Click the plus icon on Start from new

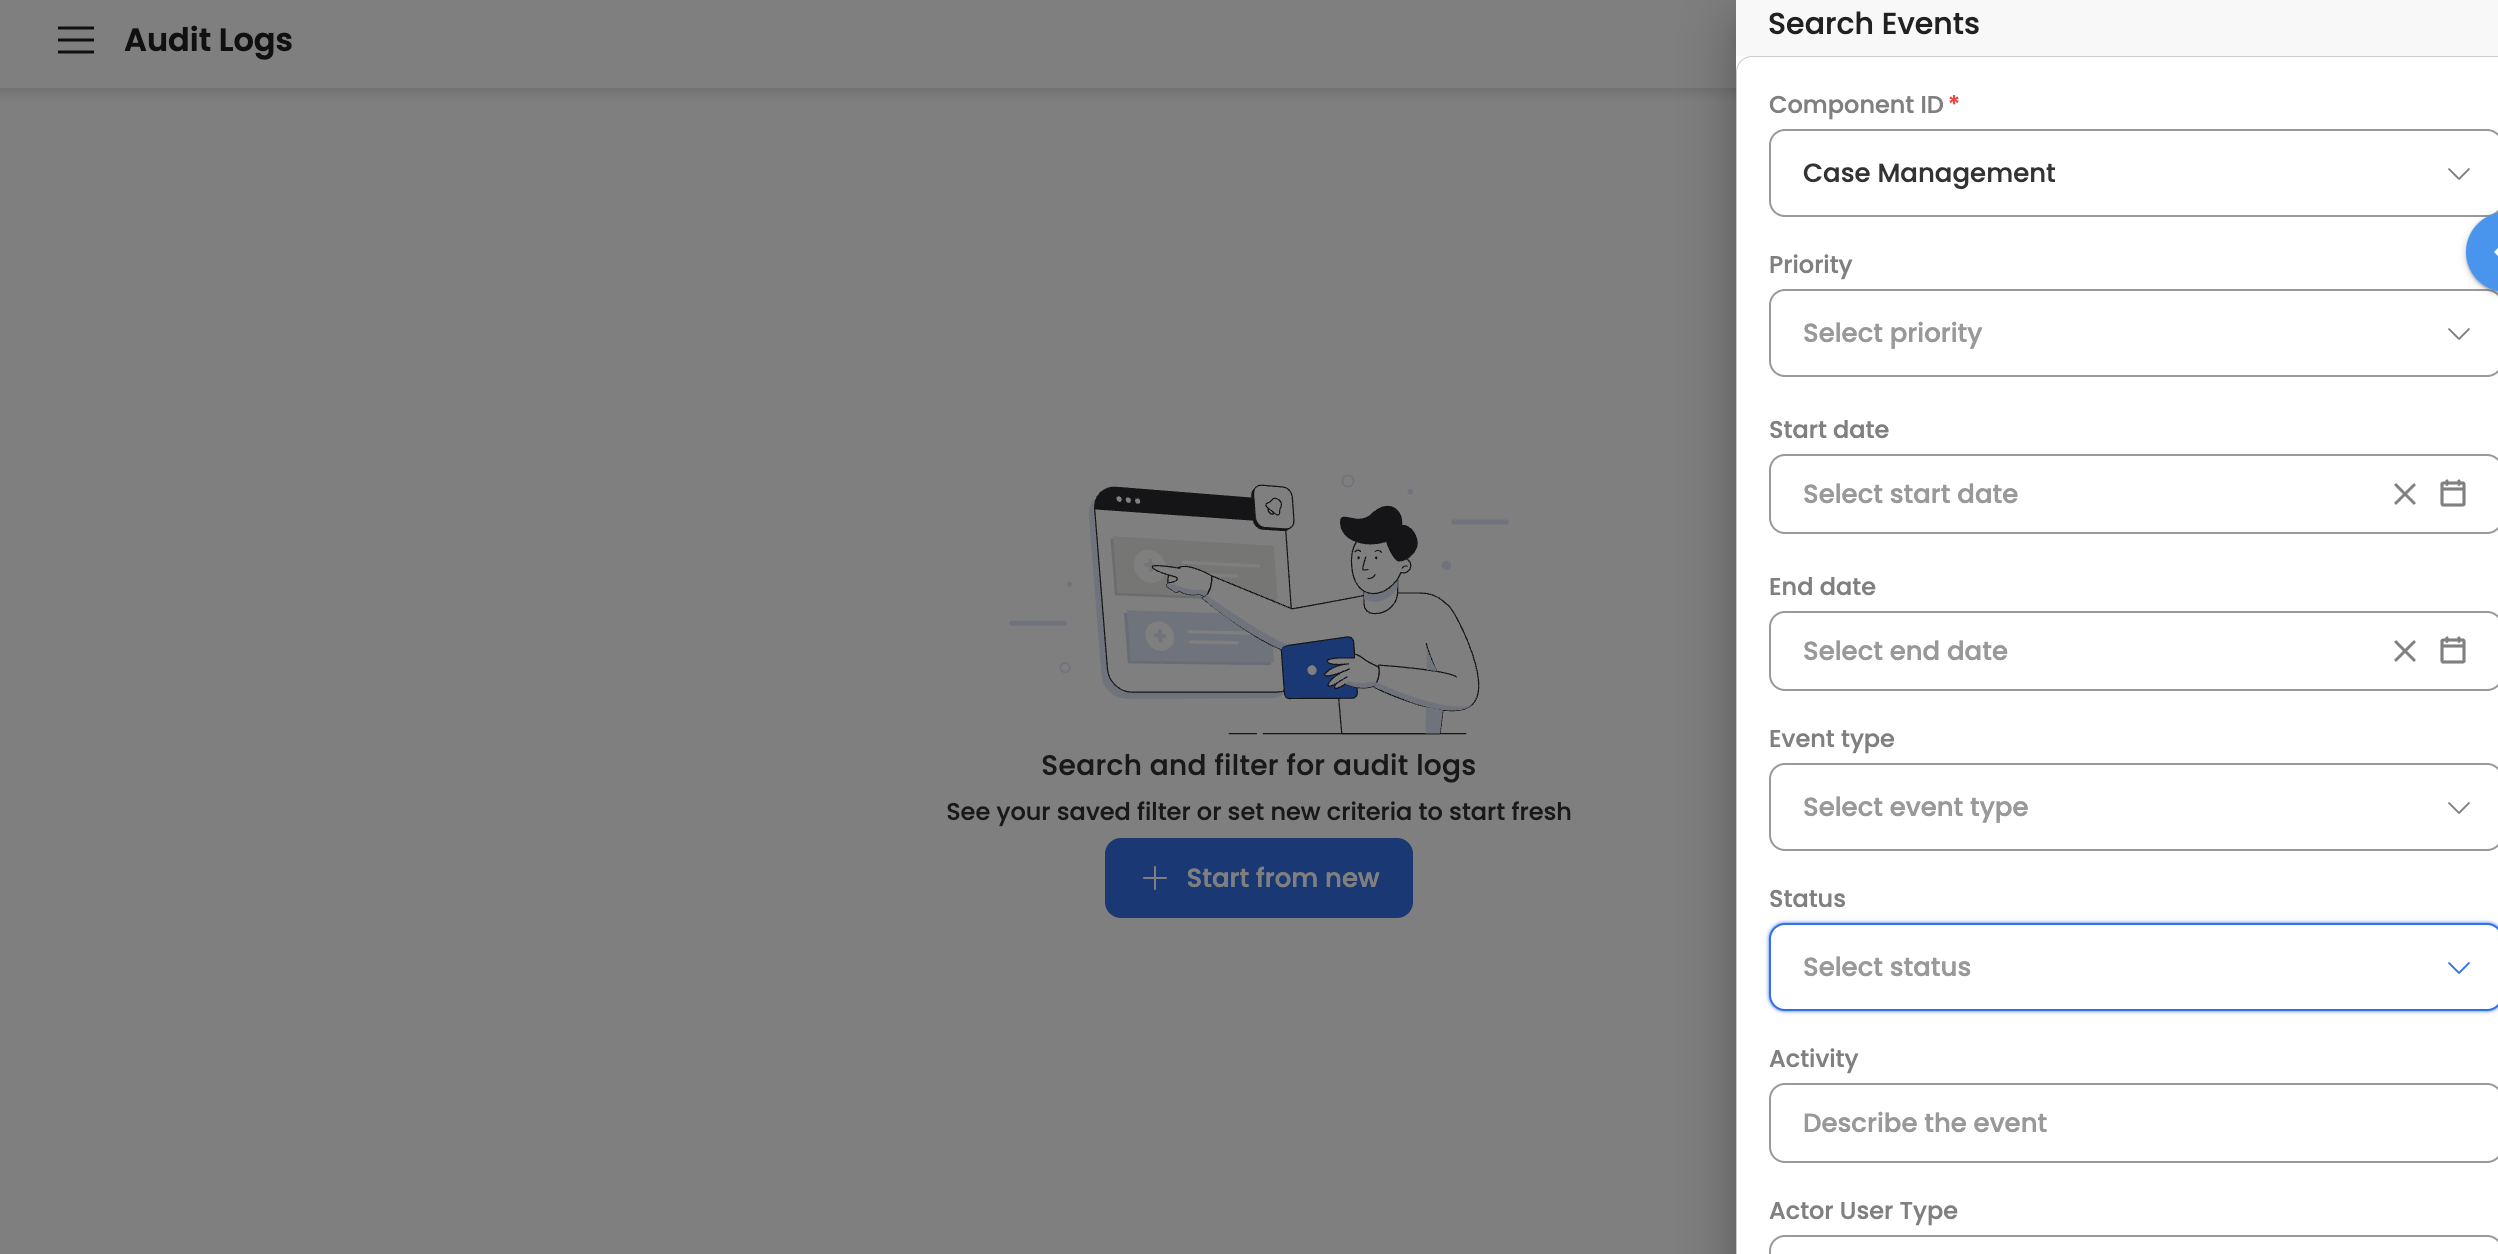[x=1155, y=878]
